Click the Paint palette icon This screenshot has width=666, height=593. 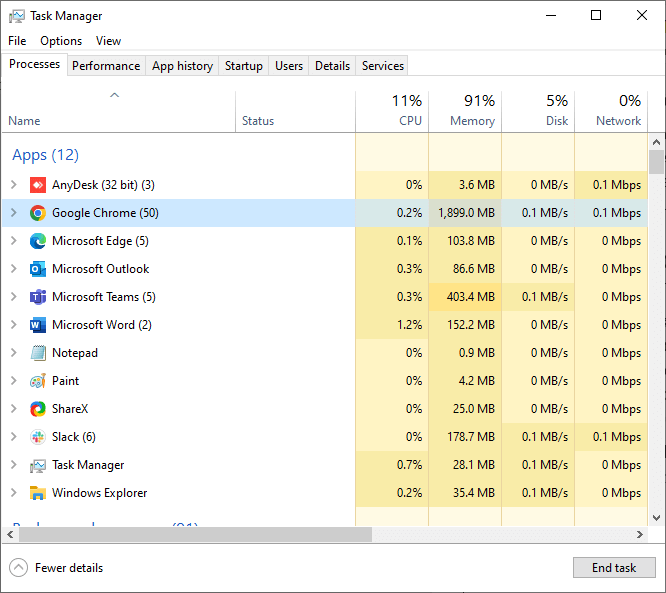point(38,381)
